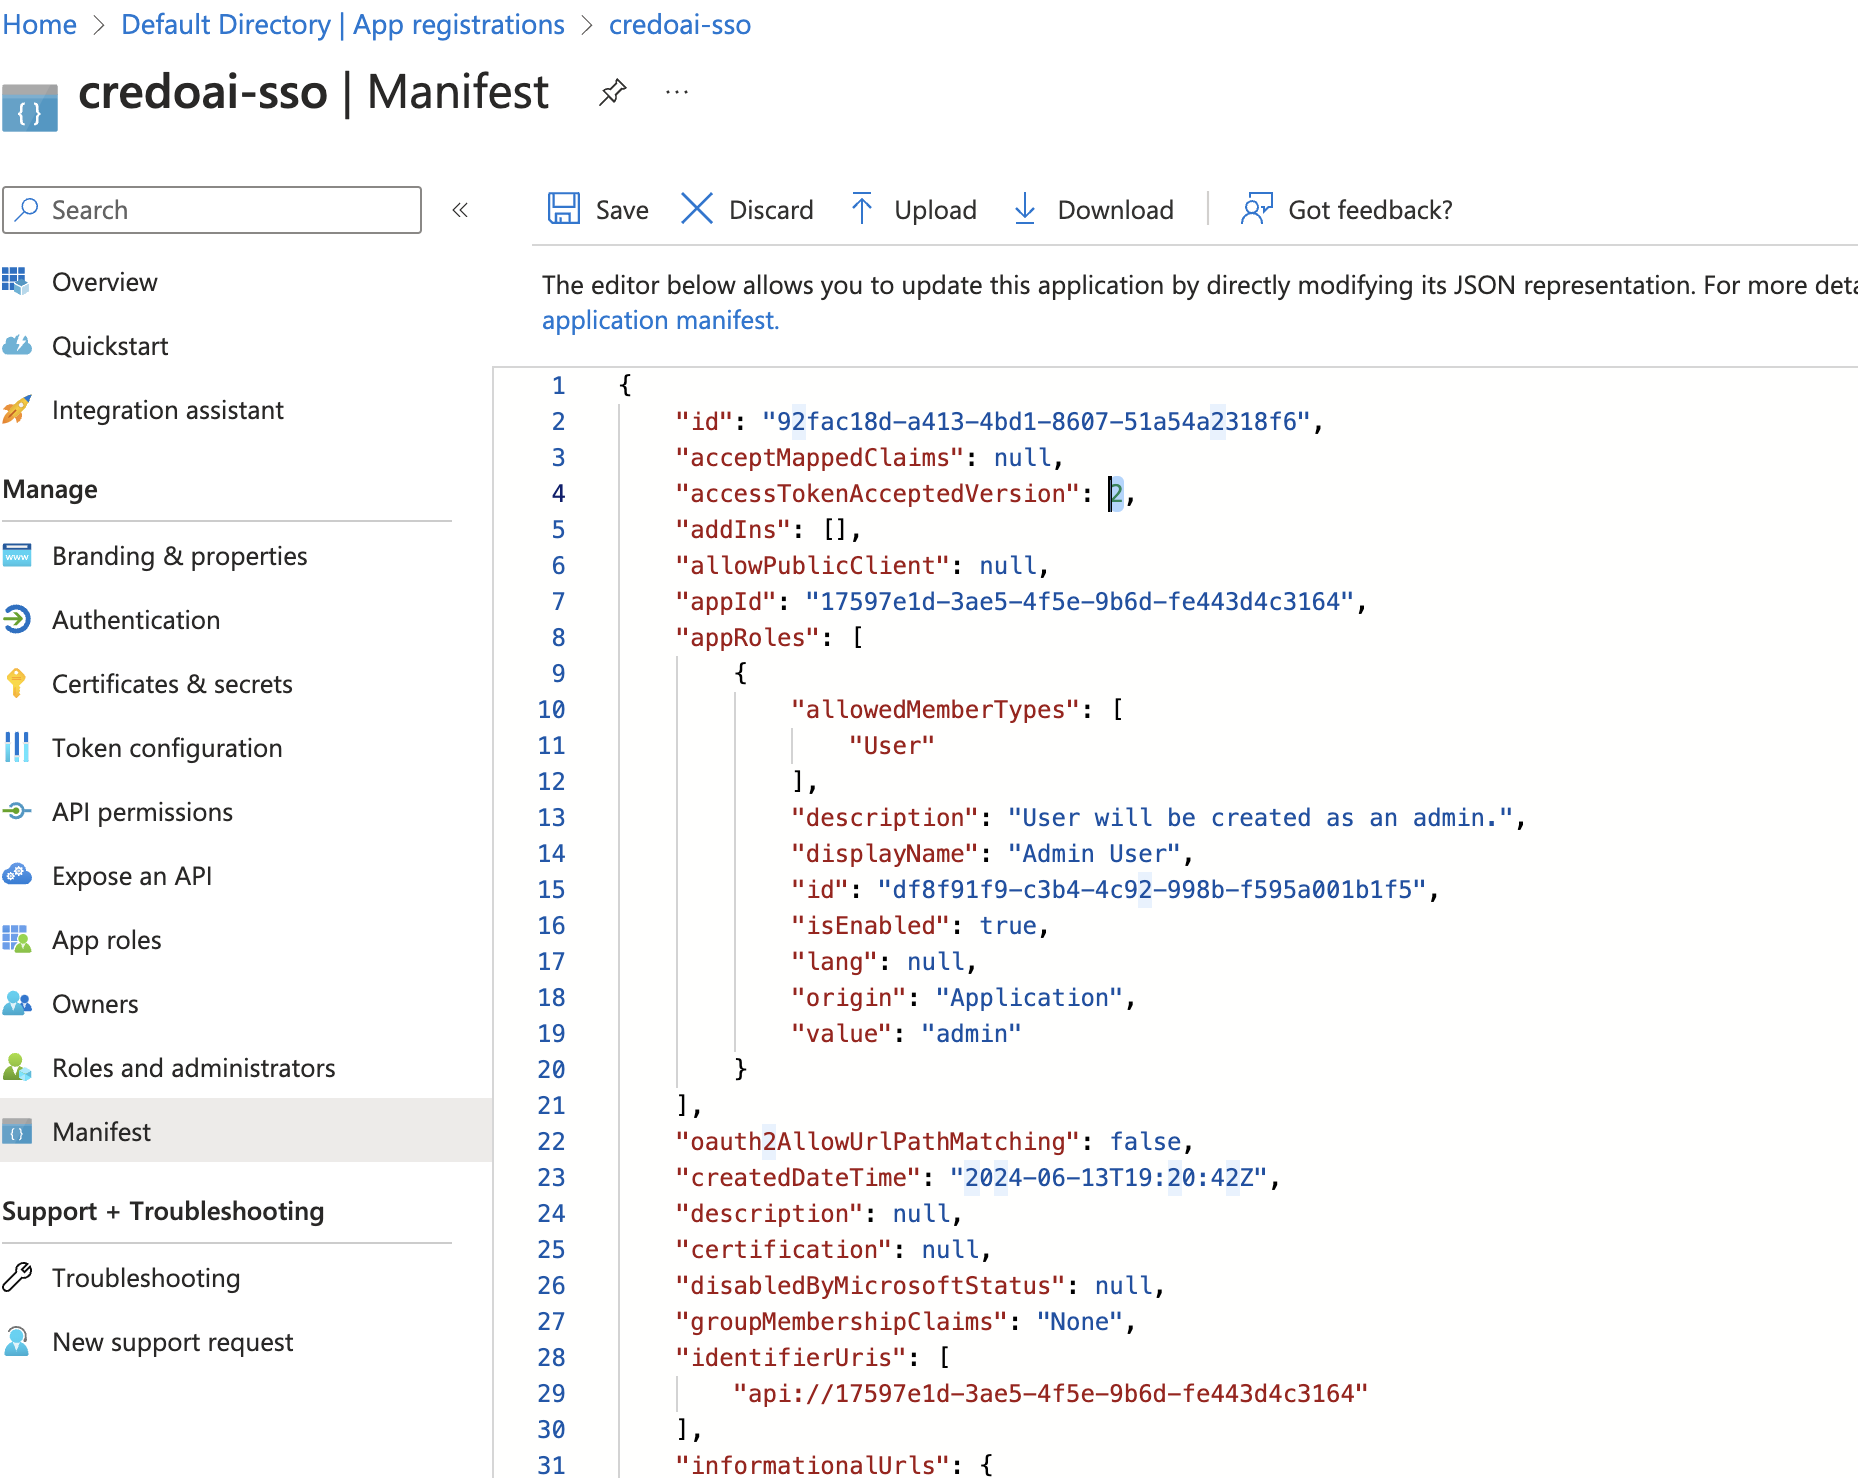Click the API permissions icon
This screenshot has width=1858, height=1478.
click(x=17, y=812)
